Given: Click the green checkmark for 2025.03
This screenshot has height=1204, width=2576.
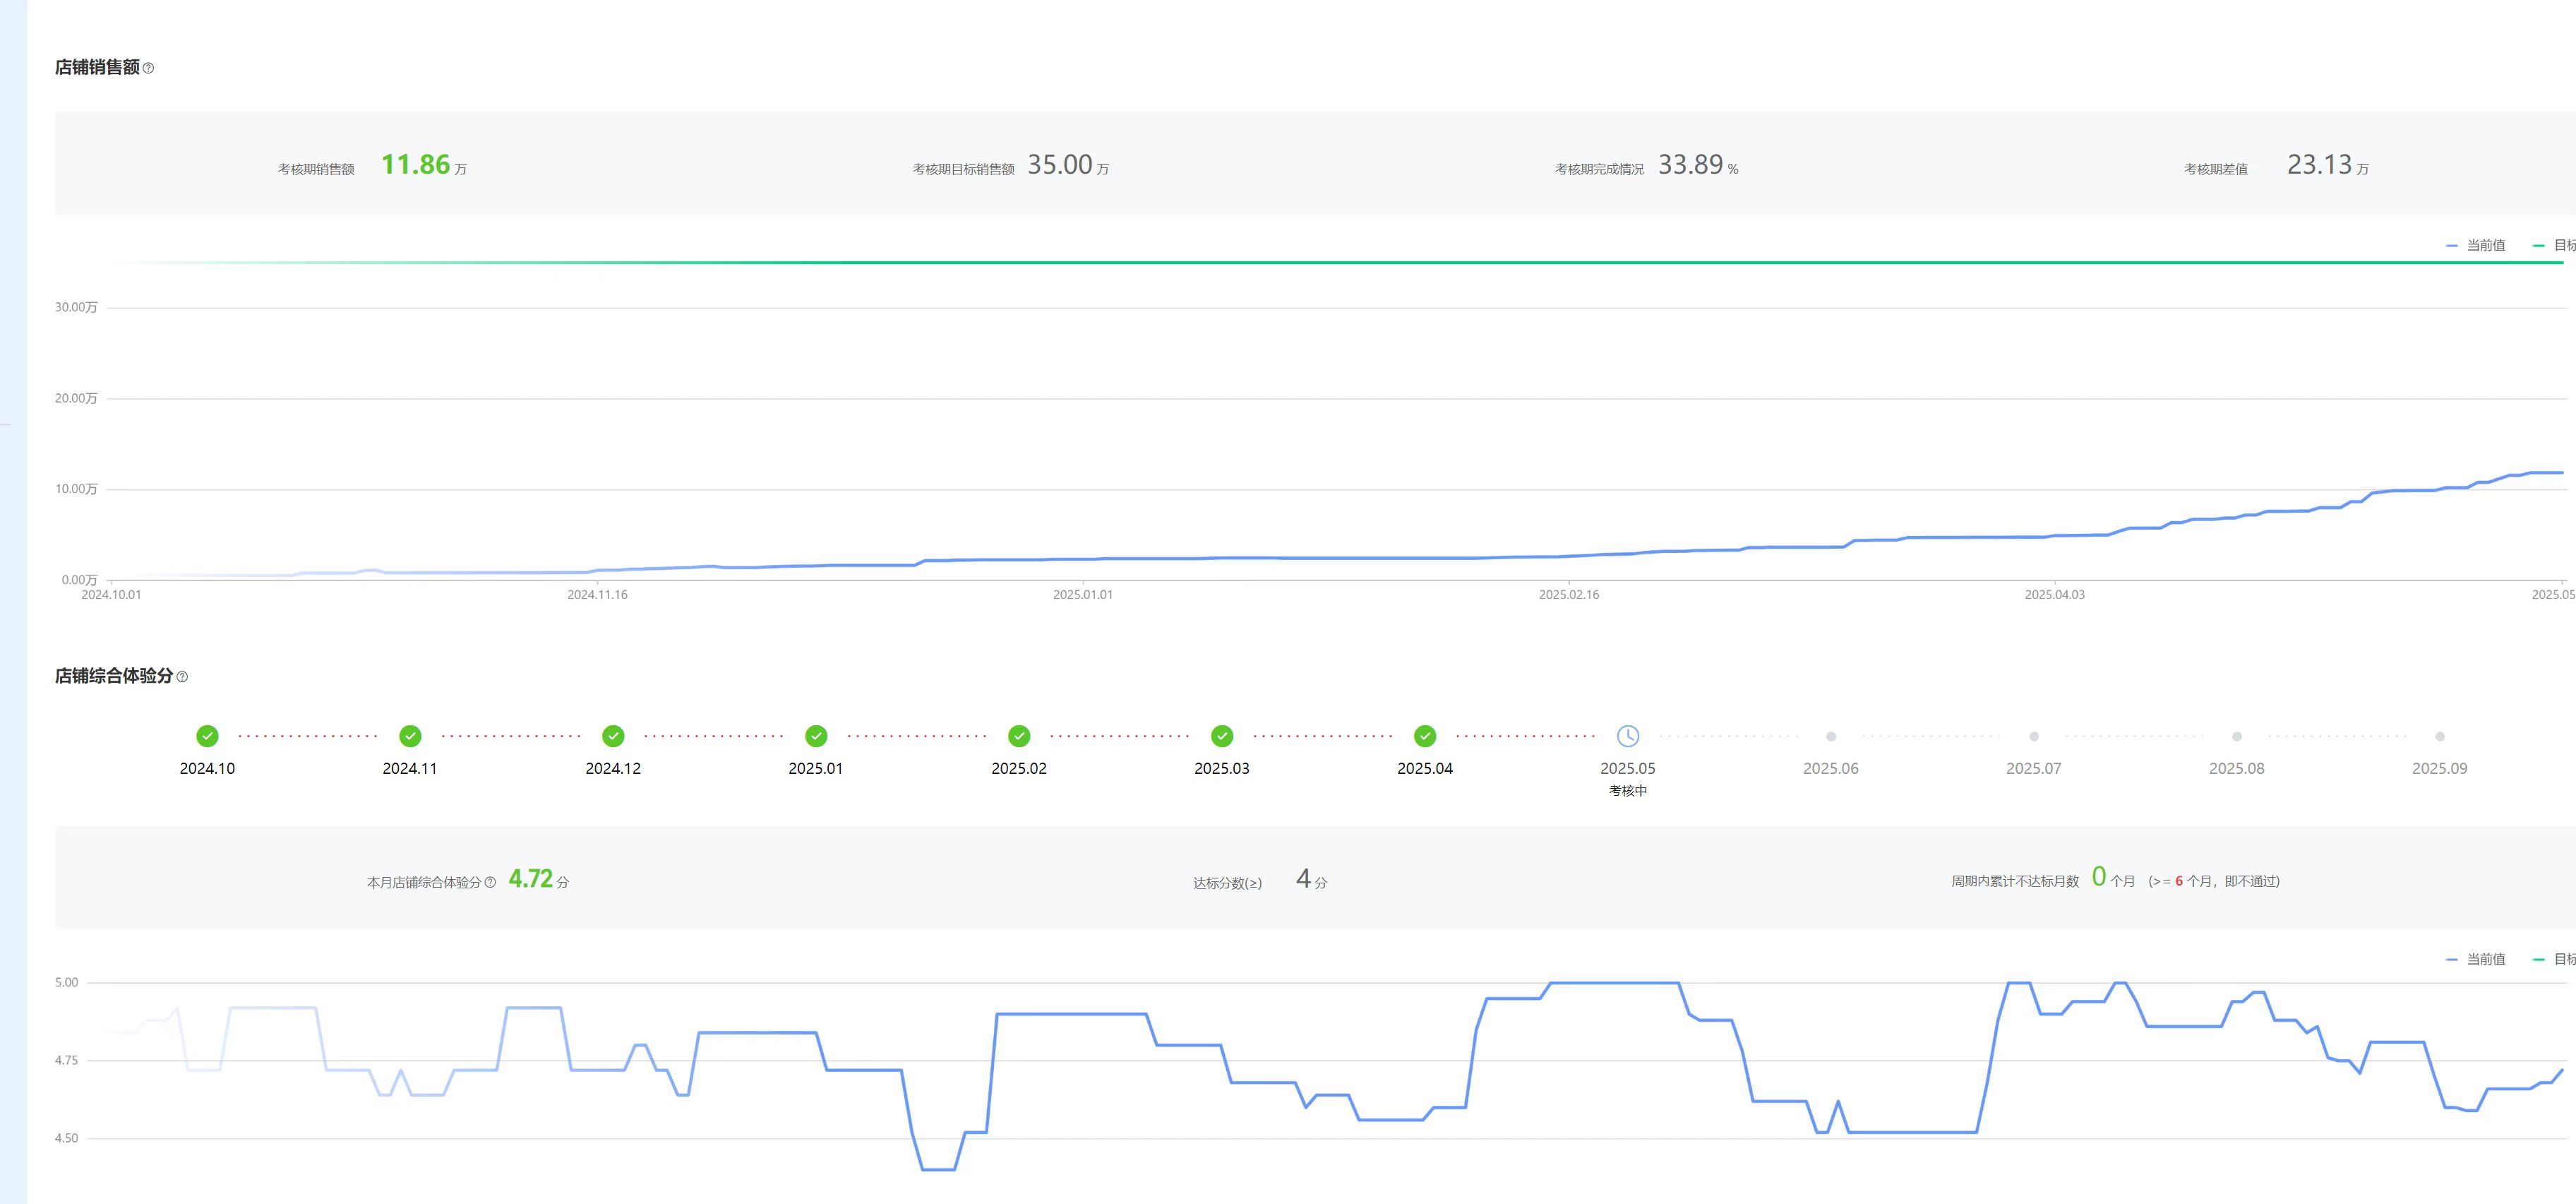Looking at the screenshot, I should (x=1222, y=736).
